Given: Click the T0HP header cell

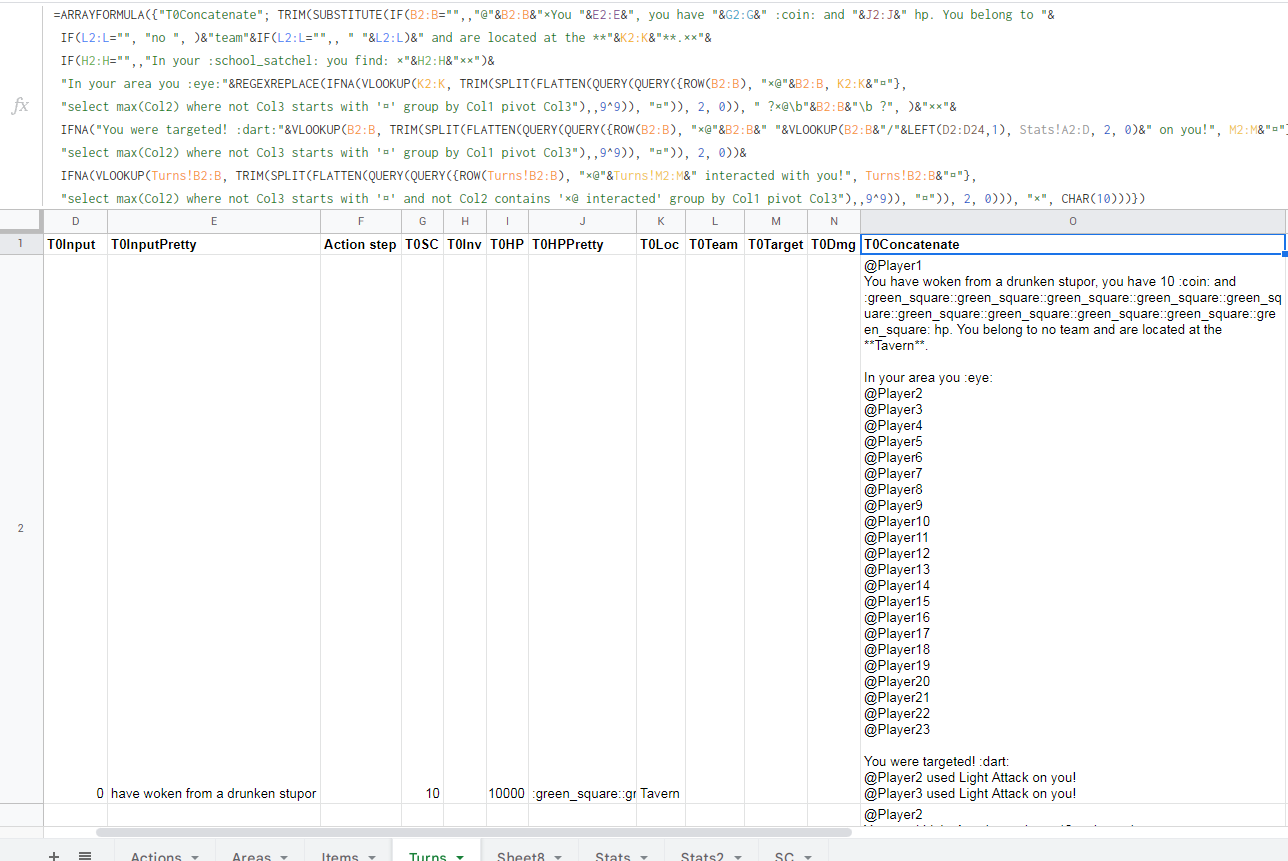Looking at the screenshot, I should [507, 244].
